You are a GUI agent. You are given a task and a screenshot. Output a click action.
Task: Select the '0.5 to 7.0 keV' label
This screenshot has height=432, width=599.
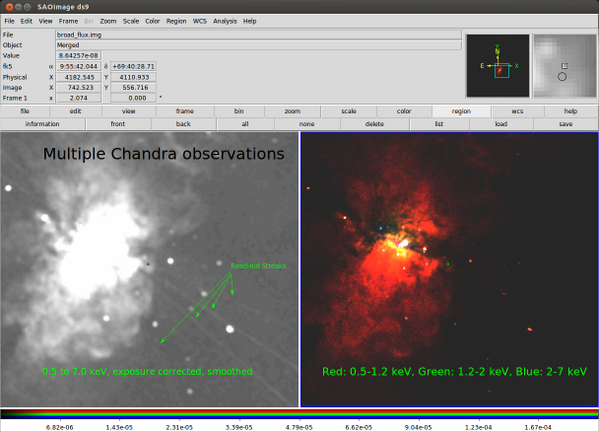click(x=147, y=371)
